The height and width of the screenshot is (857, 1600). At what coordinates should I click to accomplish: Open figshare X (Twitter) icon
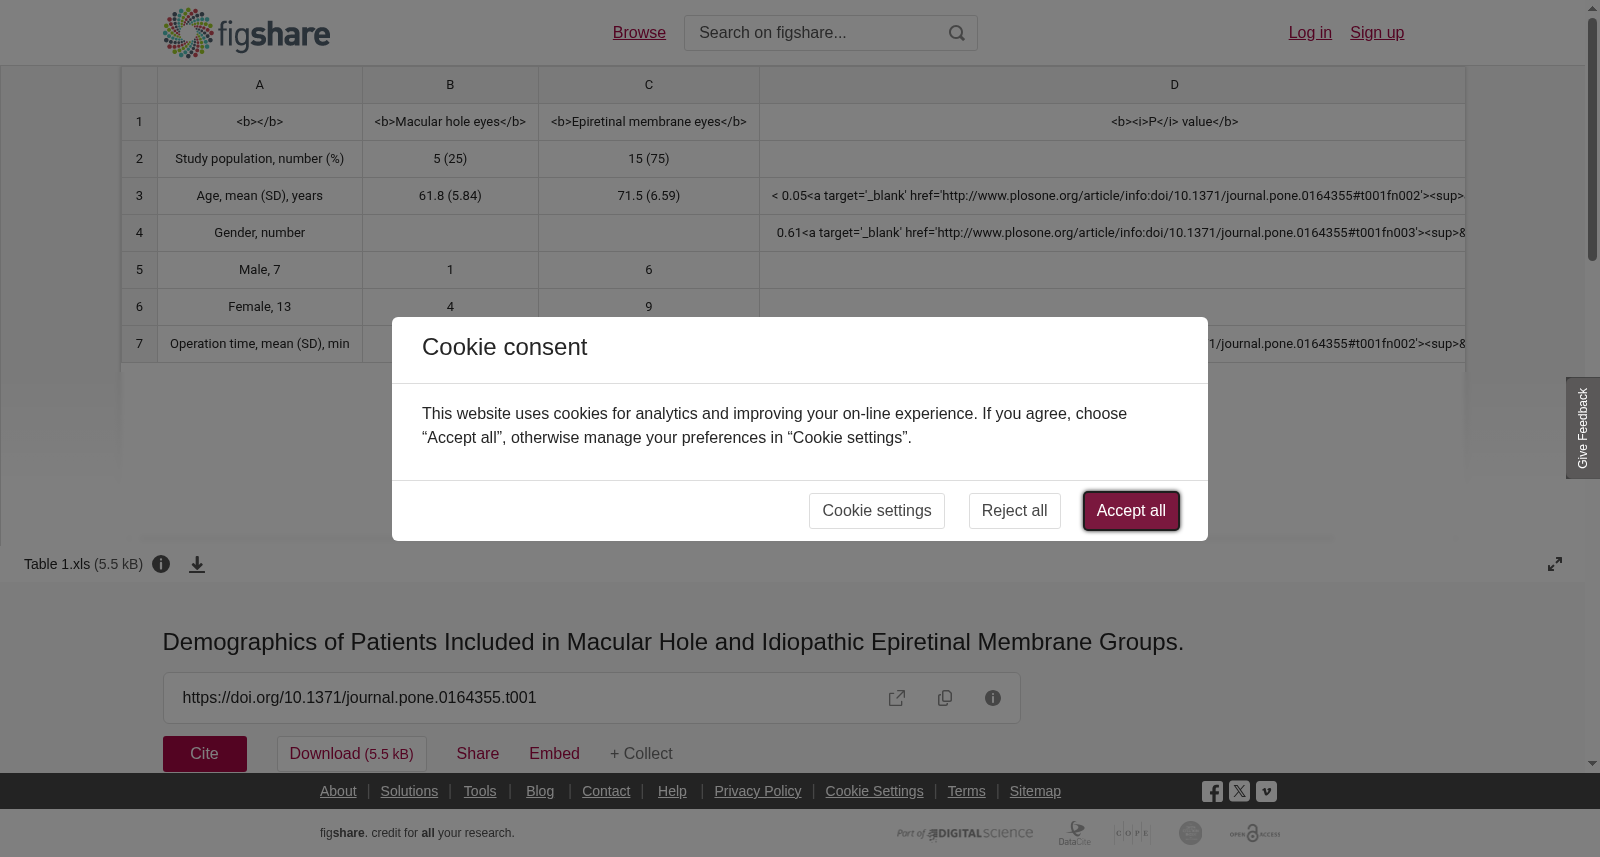(1239, 791)
